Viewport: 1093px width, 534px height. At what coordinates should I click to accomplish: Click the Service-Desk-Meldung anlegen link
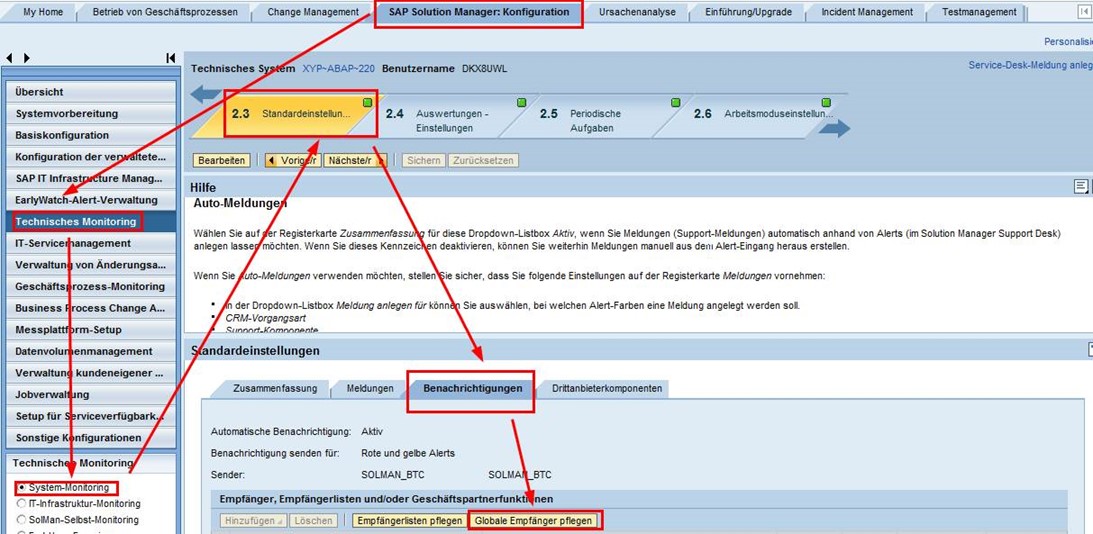pos(1030,65)
